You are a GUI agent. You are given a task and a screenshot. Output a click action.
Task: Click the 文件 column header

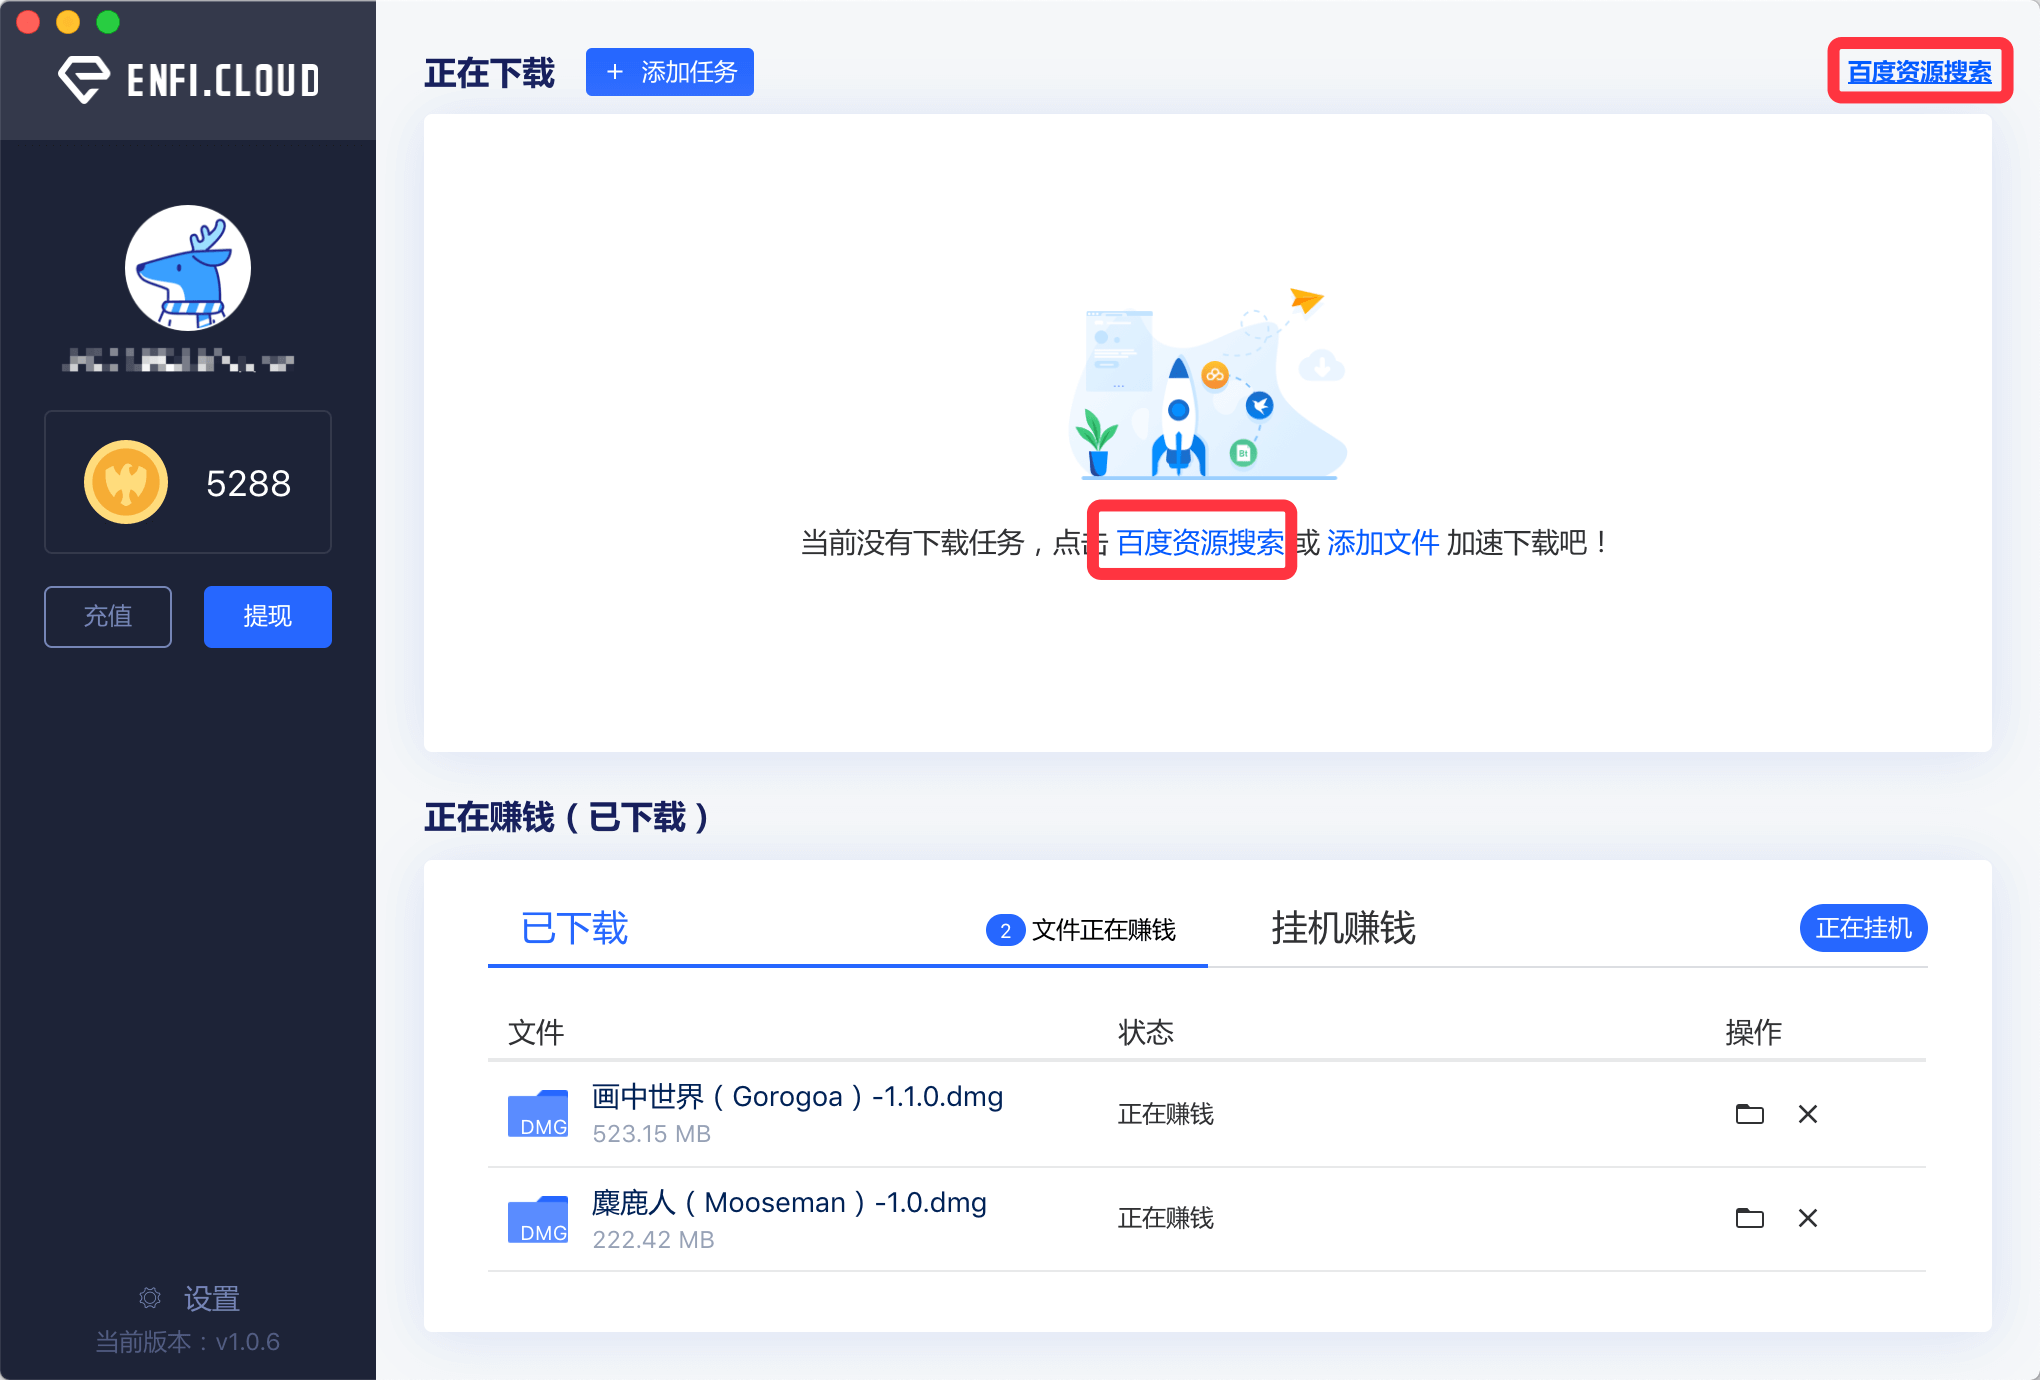click(536, 1032)
